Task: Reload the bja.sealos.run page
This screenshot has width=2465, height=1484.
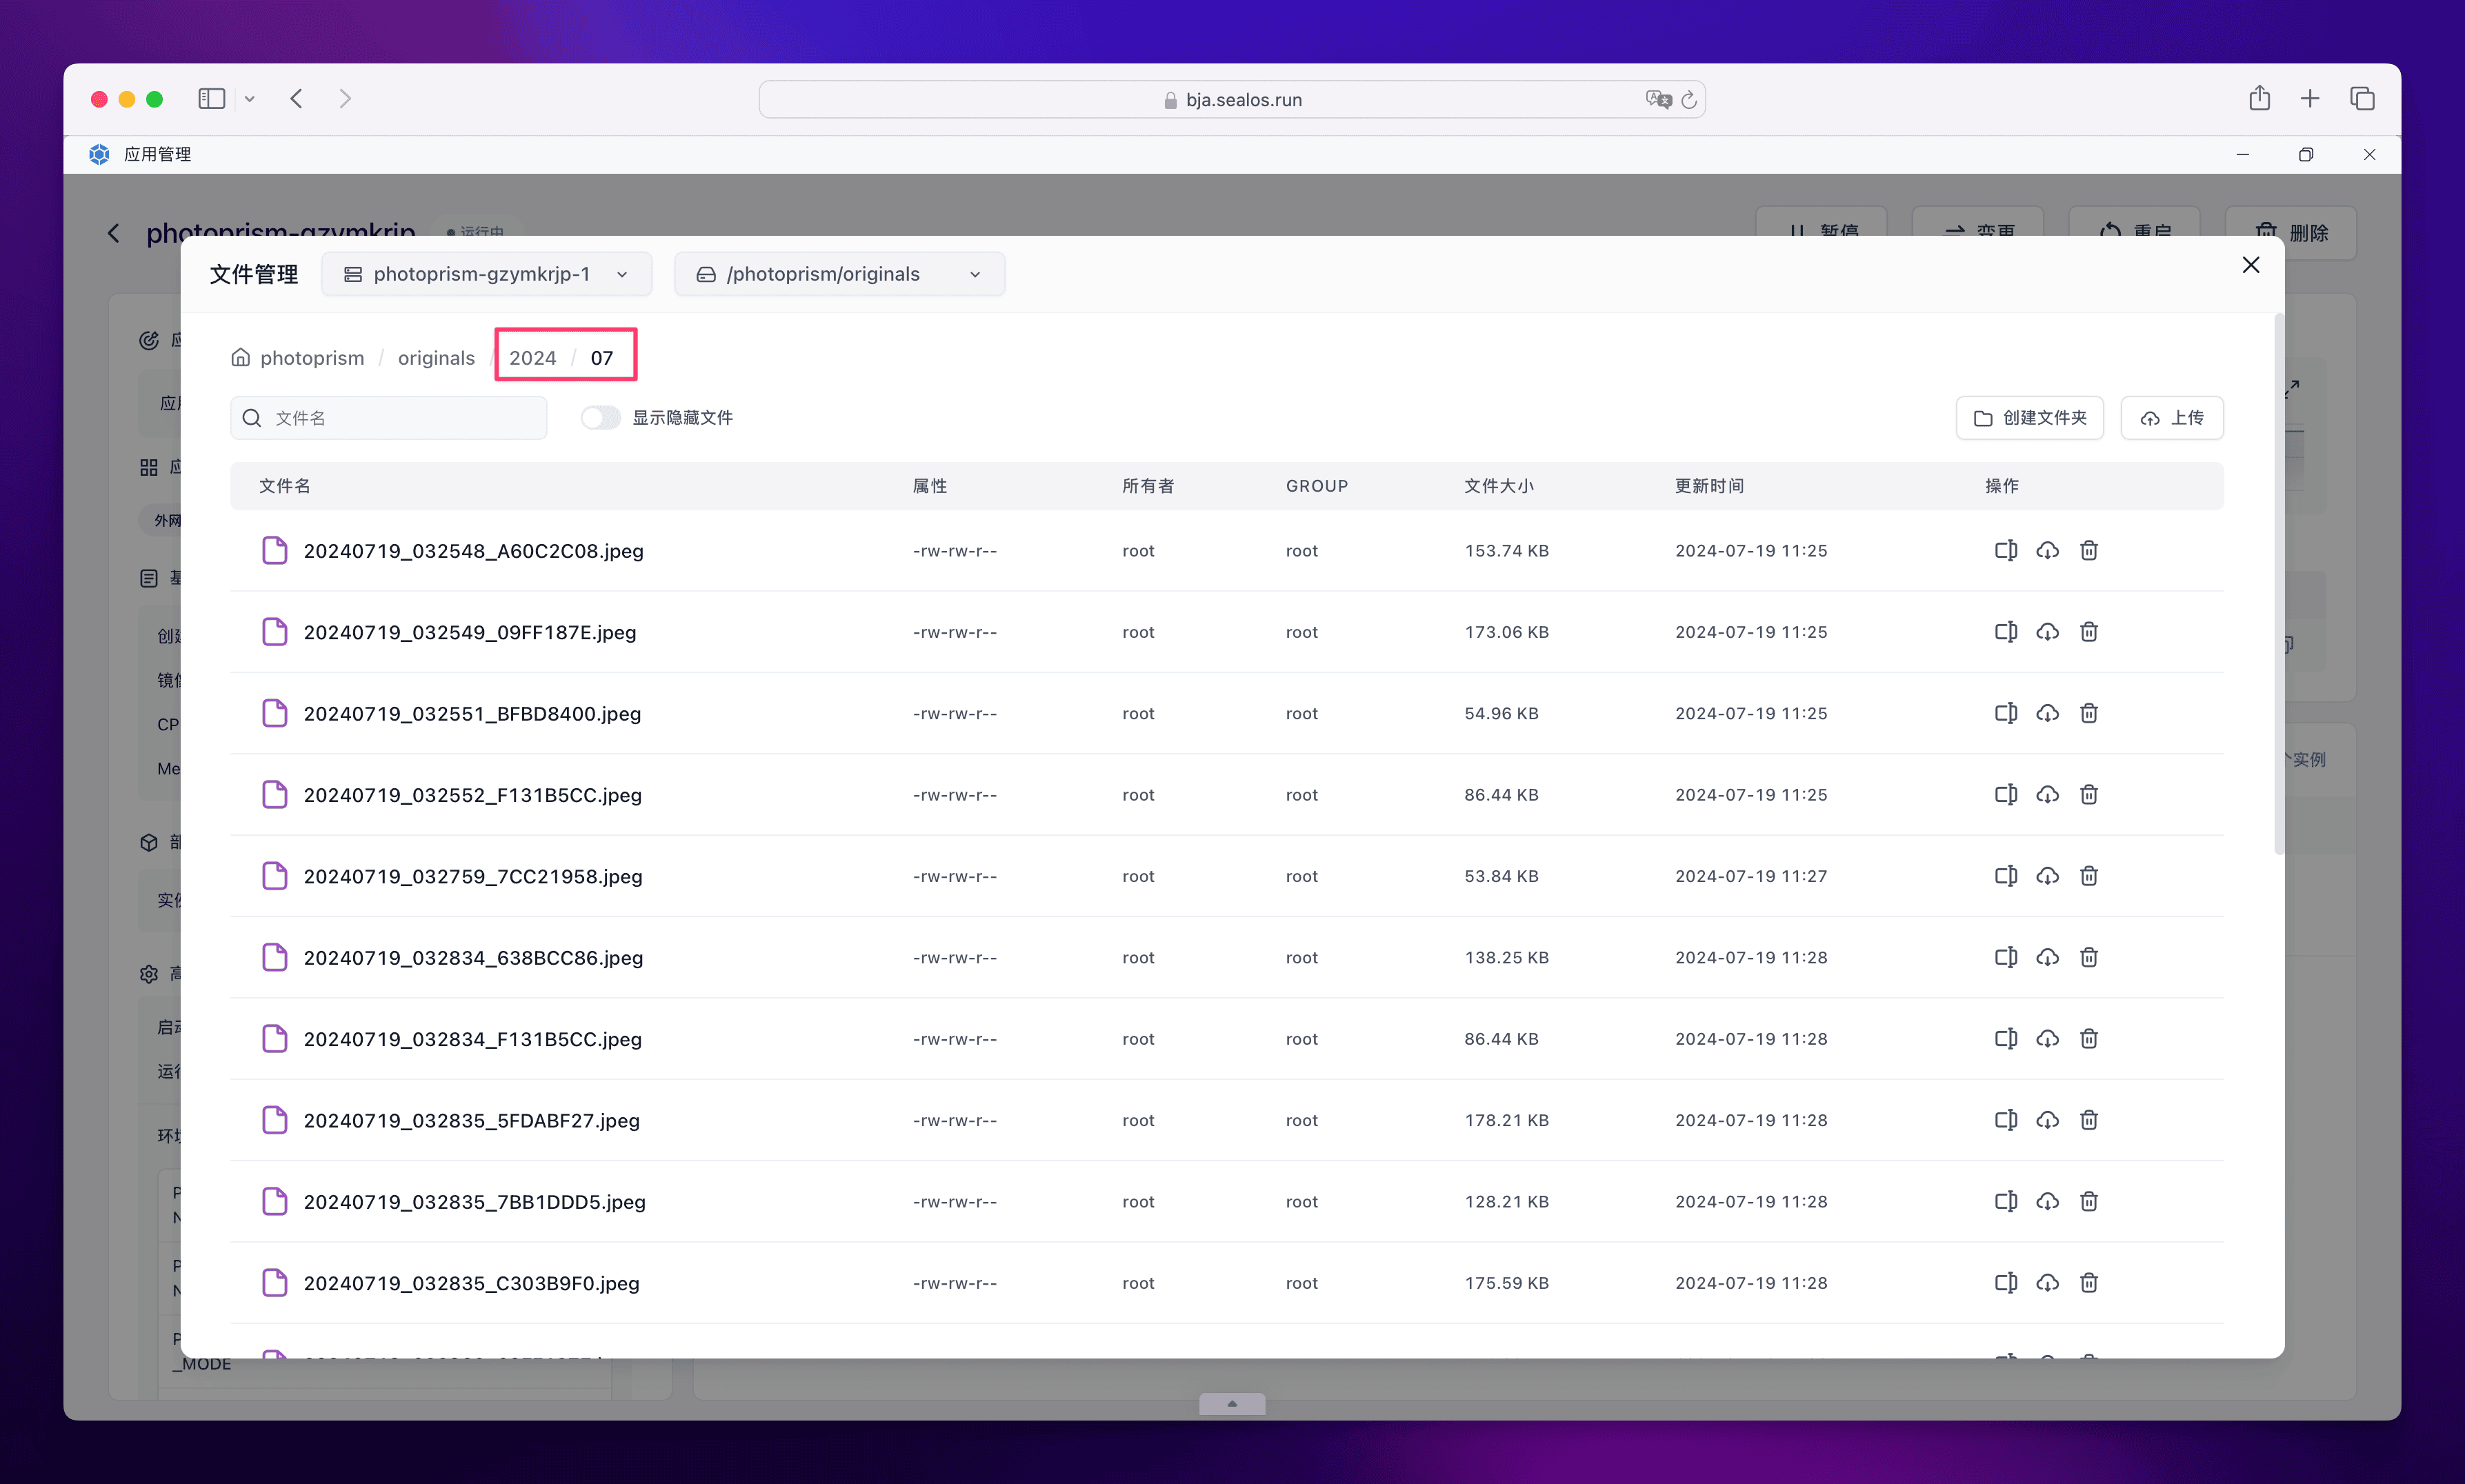Action: (1689, 100)
